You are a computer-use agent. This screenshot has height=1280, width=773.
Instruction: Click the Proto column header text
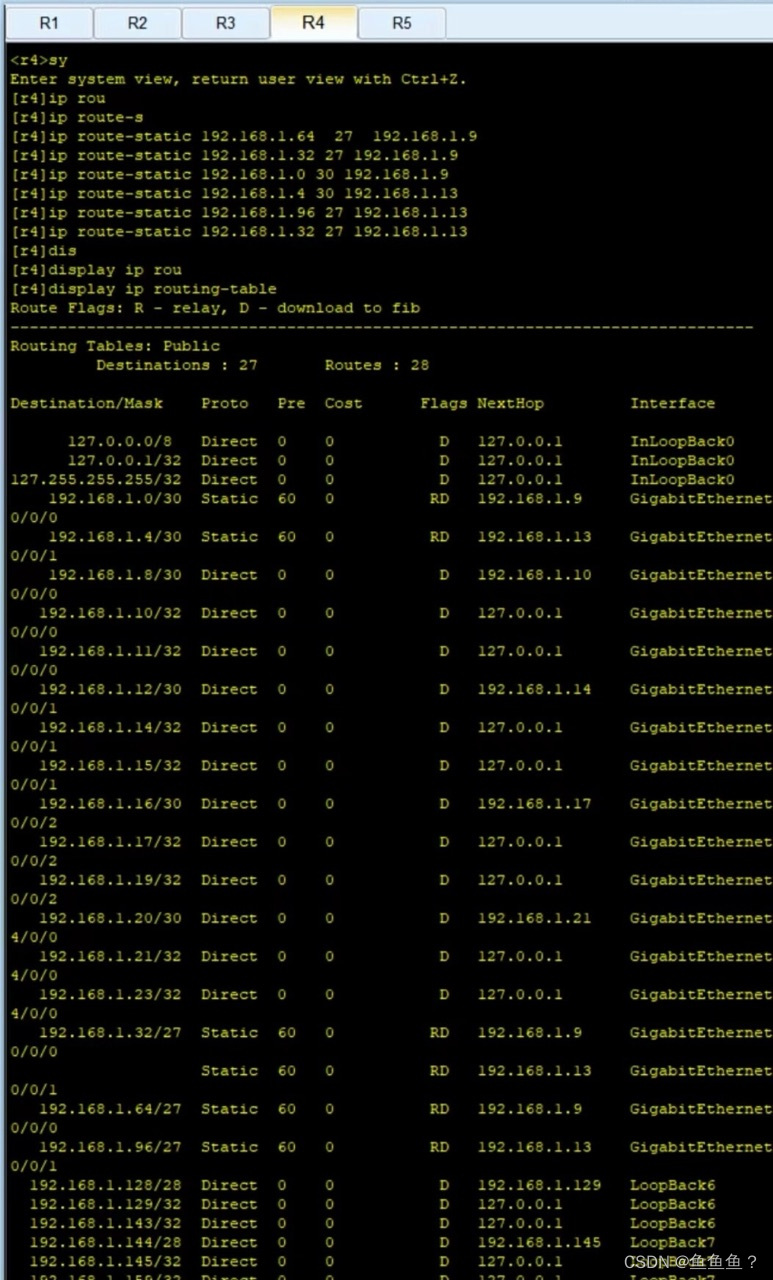(x=224, y=404)
